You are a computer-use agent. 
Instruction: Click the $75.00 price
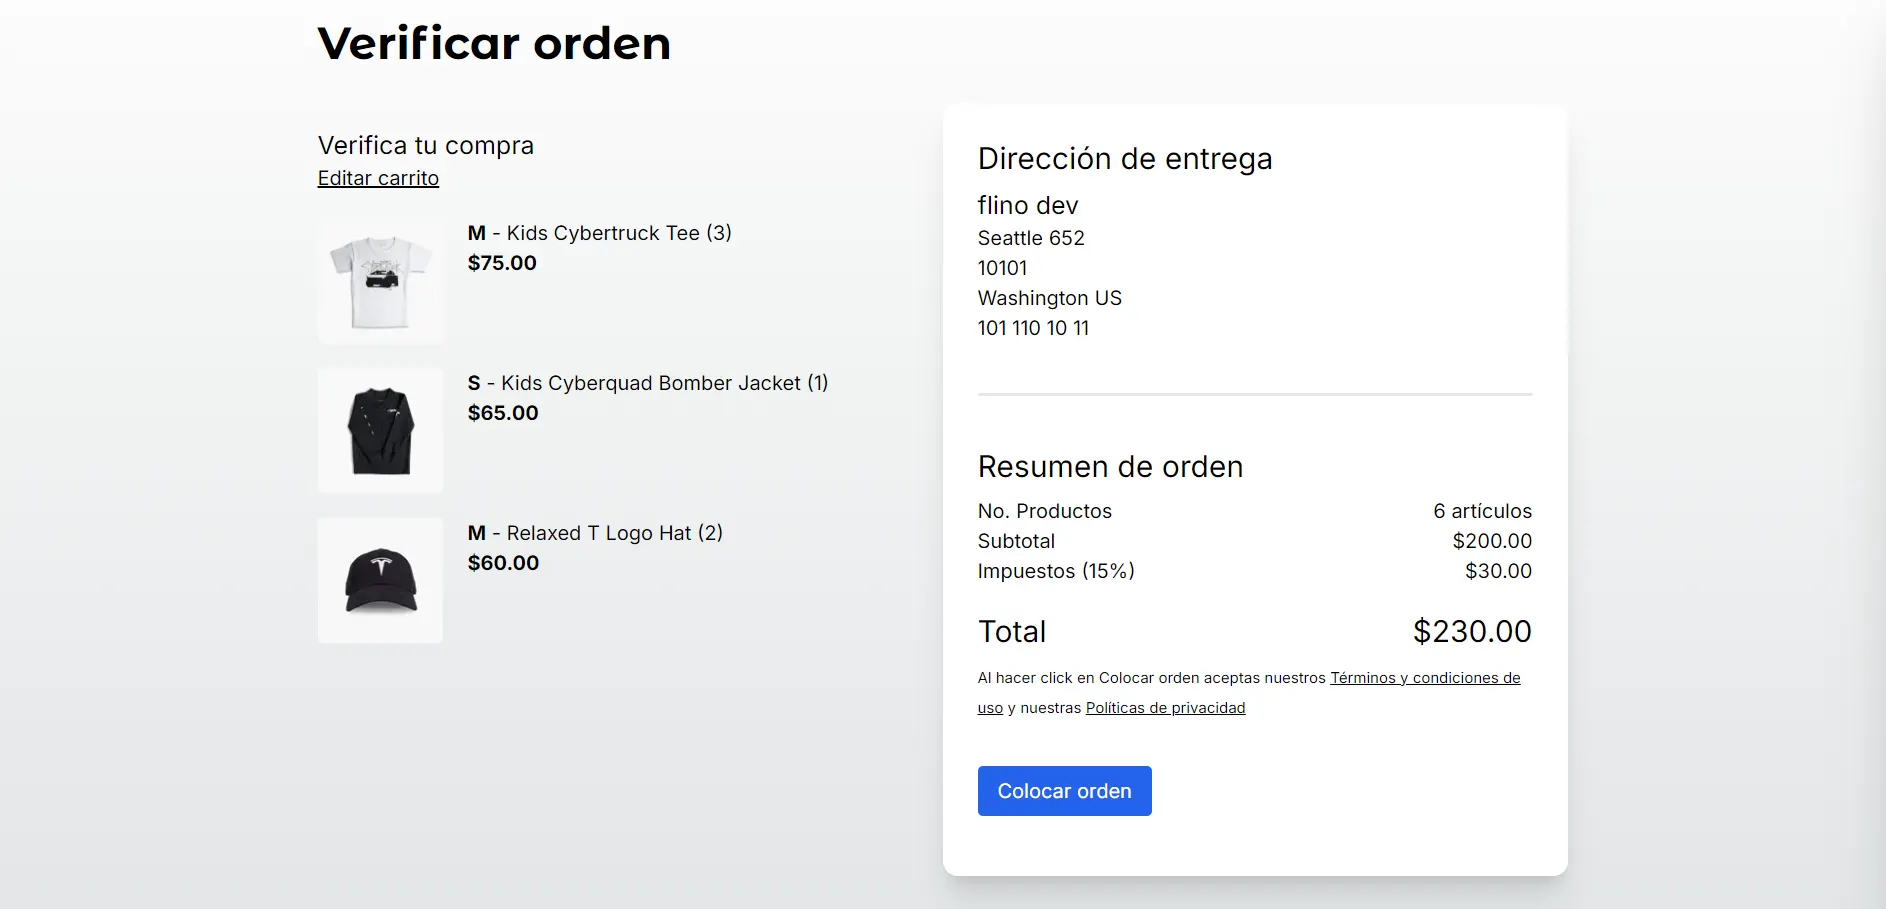point(502,263)
